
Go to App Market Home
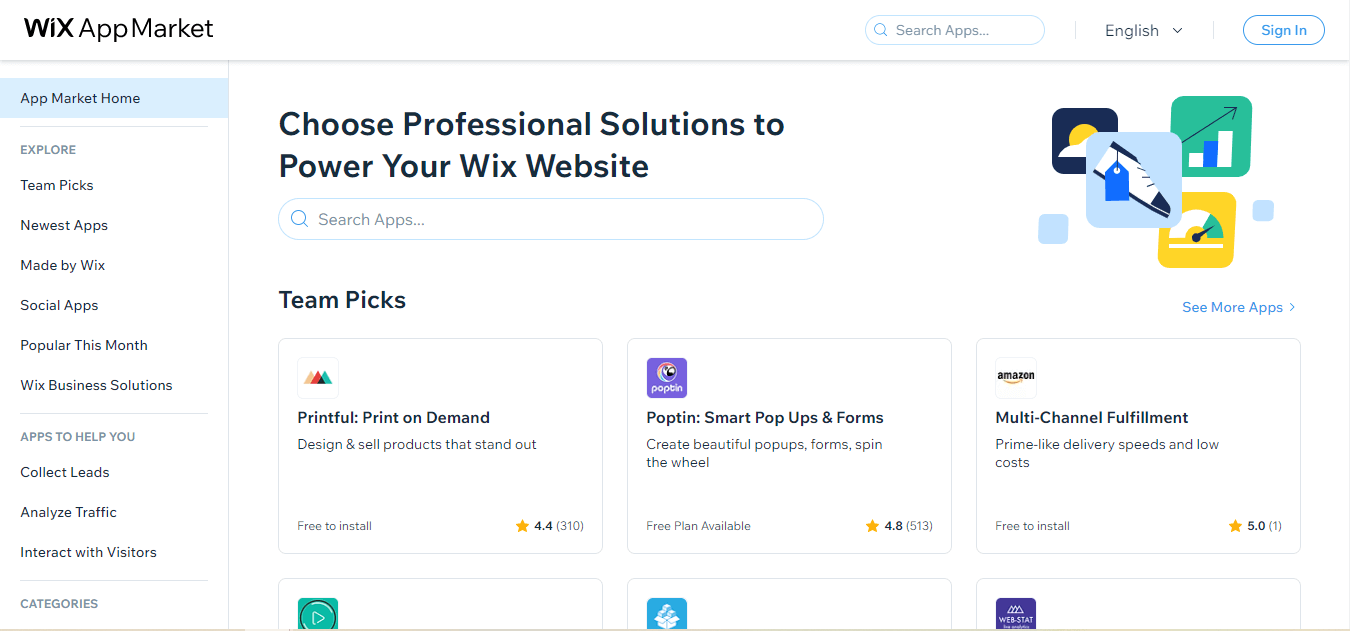click(114, 98)
